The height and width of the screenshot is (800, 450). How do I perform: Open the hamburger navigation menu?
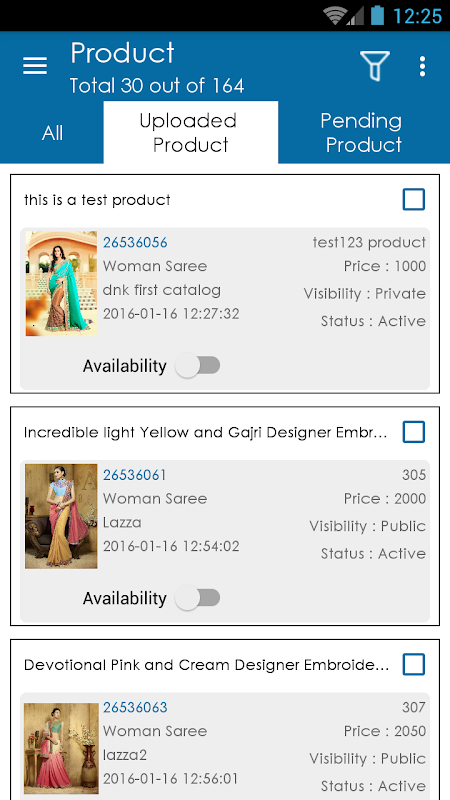35,66
